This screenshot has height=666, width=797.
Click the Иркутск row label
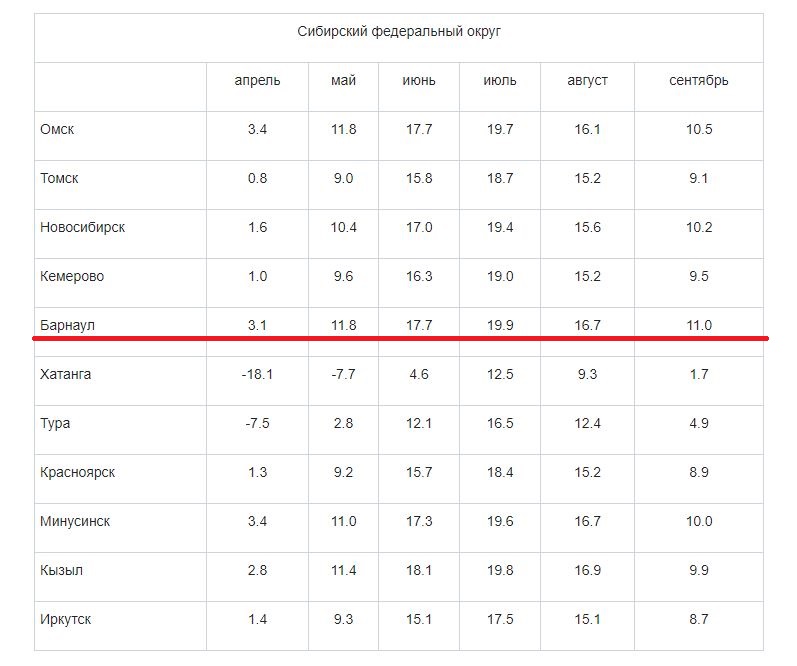tap(65, 620)
